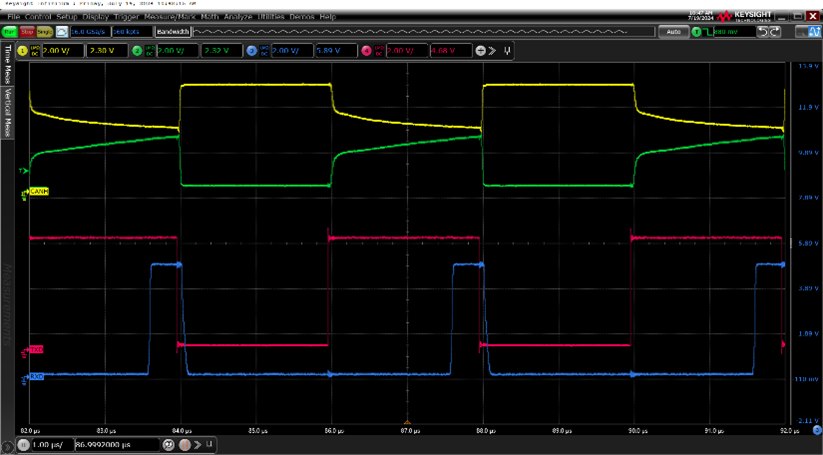Click the Bandwidth button
Viewport: 823px width, 455px height.
point(172,32)
